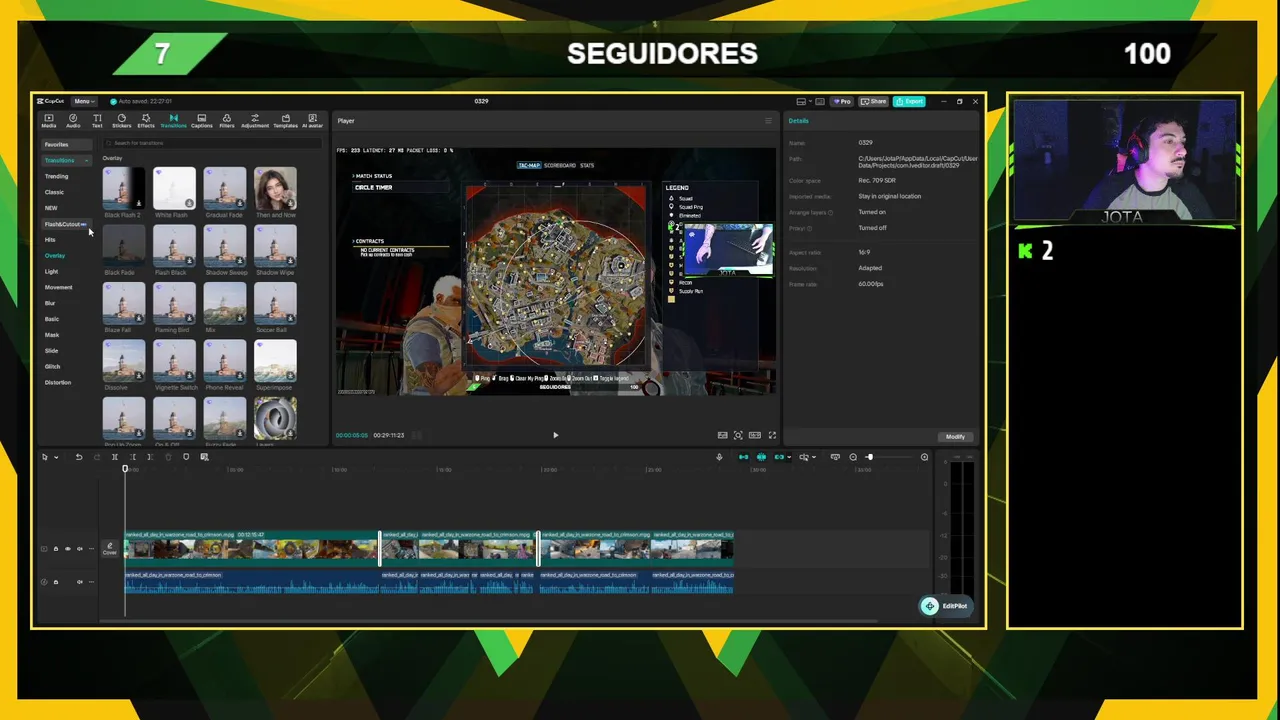
Task: Select the Movement transitions category
Action: [x=58, y=287]
